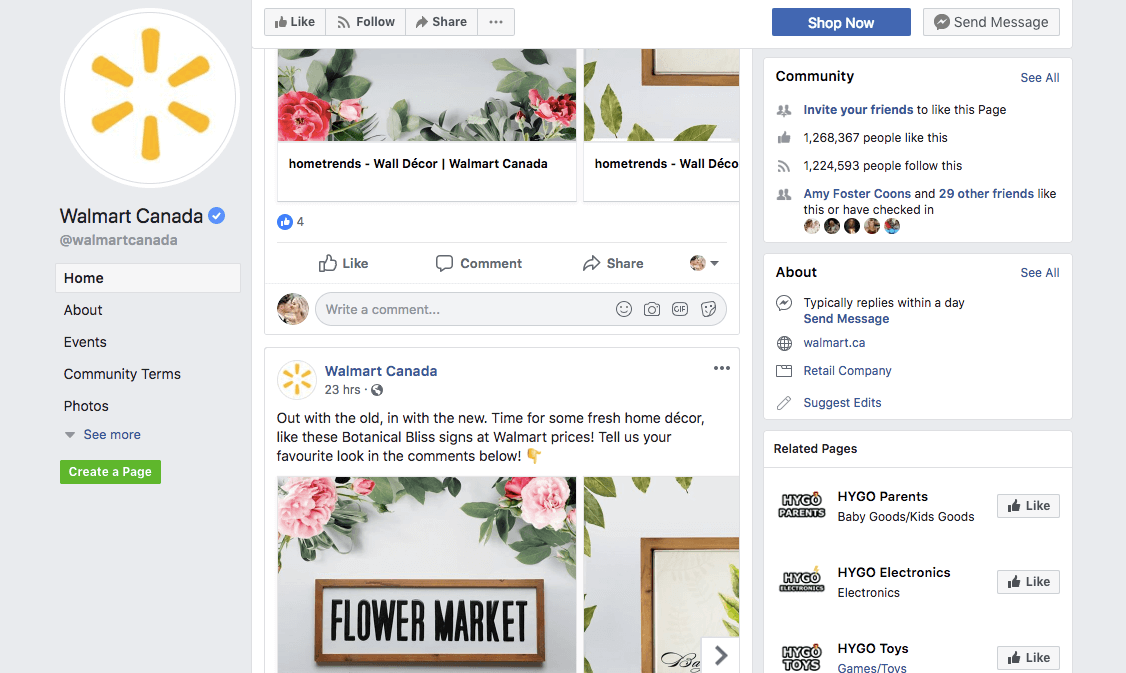
Task: Open Photos from the sidebar menu
Action: pos(86,406)
